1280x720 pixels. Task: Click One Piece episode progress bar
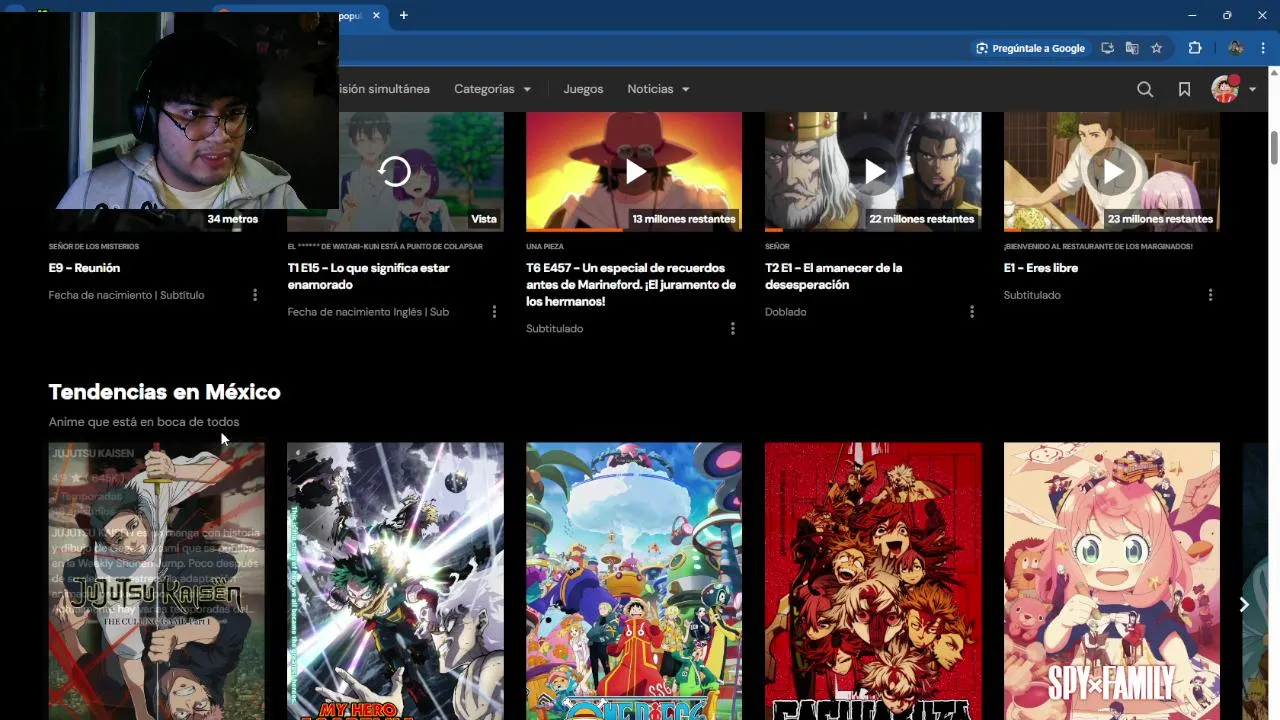pos(634,230)
